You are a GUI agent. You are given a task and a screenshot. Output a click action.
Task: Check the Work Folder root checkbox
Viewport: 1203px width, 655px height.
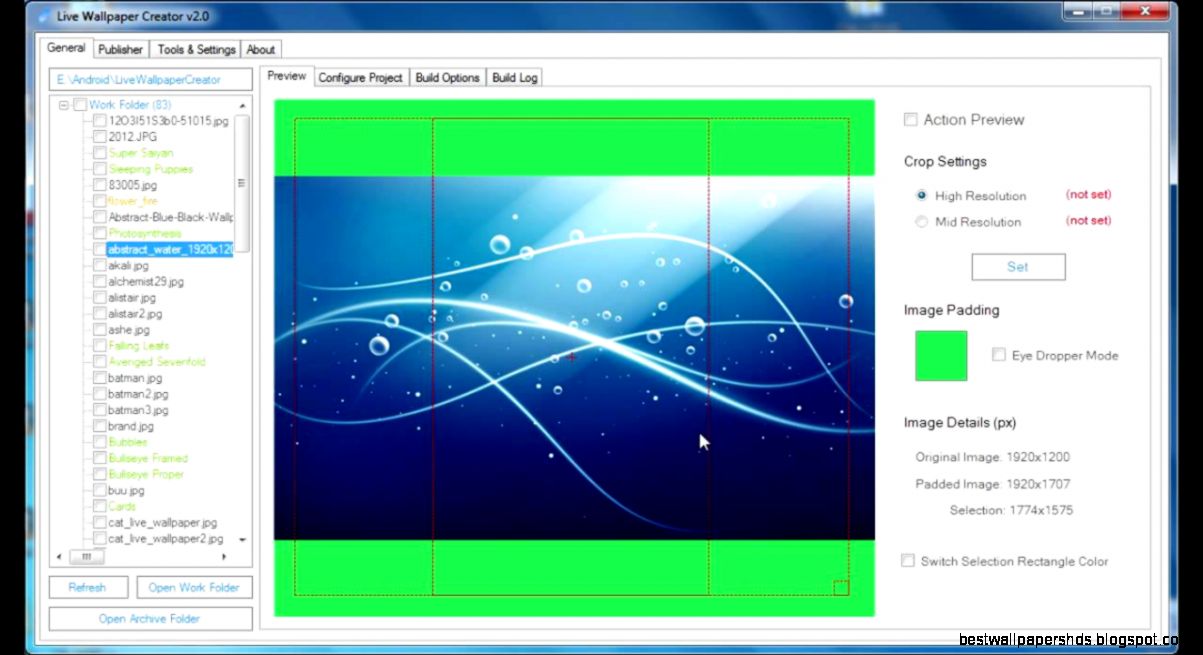(x=80, y=105)
